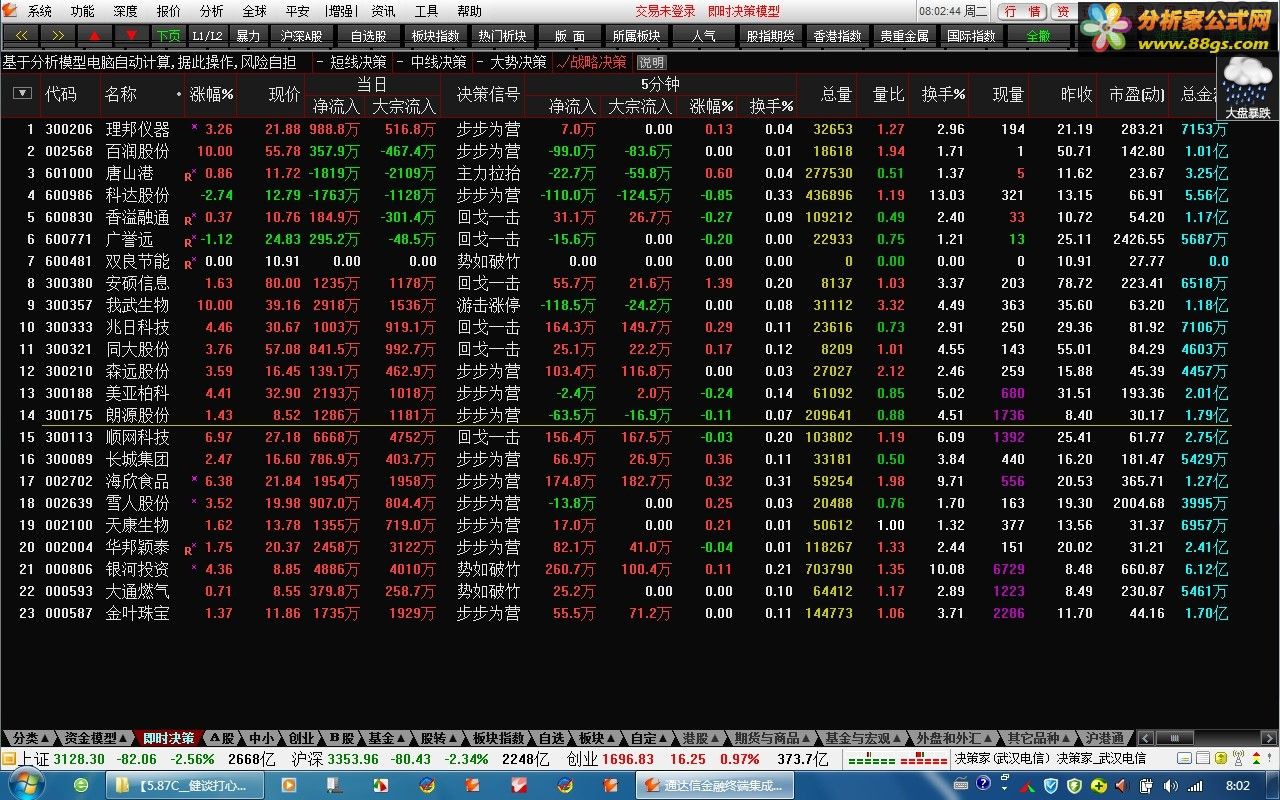Go back with the double left arrow button

pyautogui.click(x=21, y=35)
